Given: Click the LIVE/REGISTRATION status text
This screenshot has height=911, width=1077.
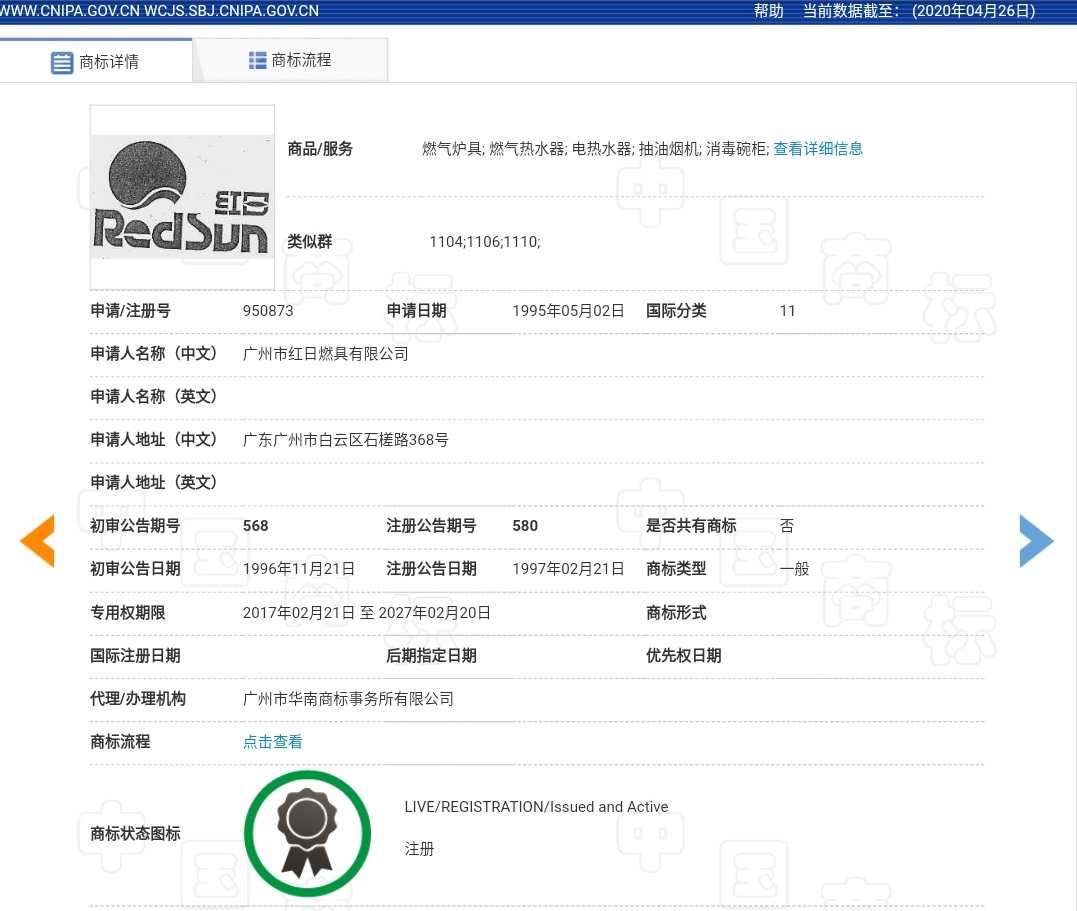Looking at the screenshot, I should [x=536, y=807].
